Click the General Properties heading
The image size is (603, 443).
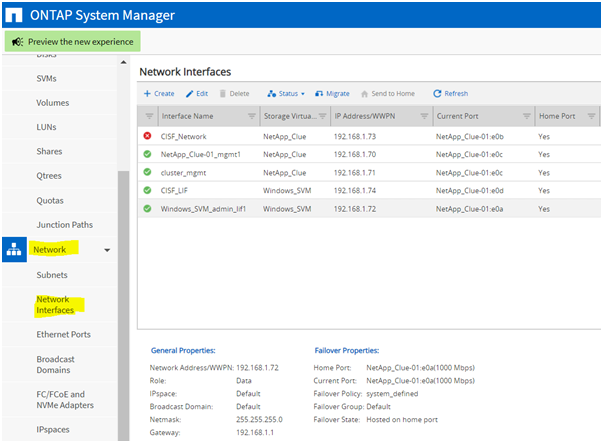[183, 350]
